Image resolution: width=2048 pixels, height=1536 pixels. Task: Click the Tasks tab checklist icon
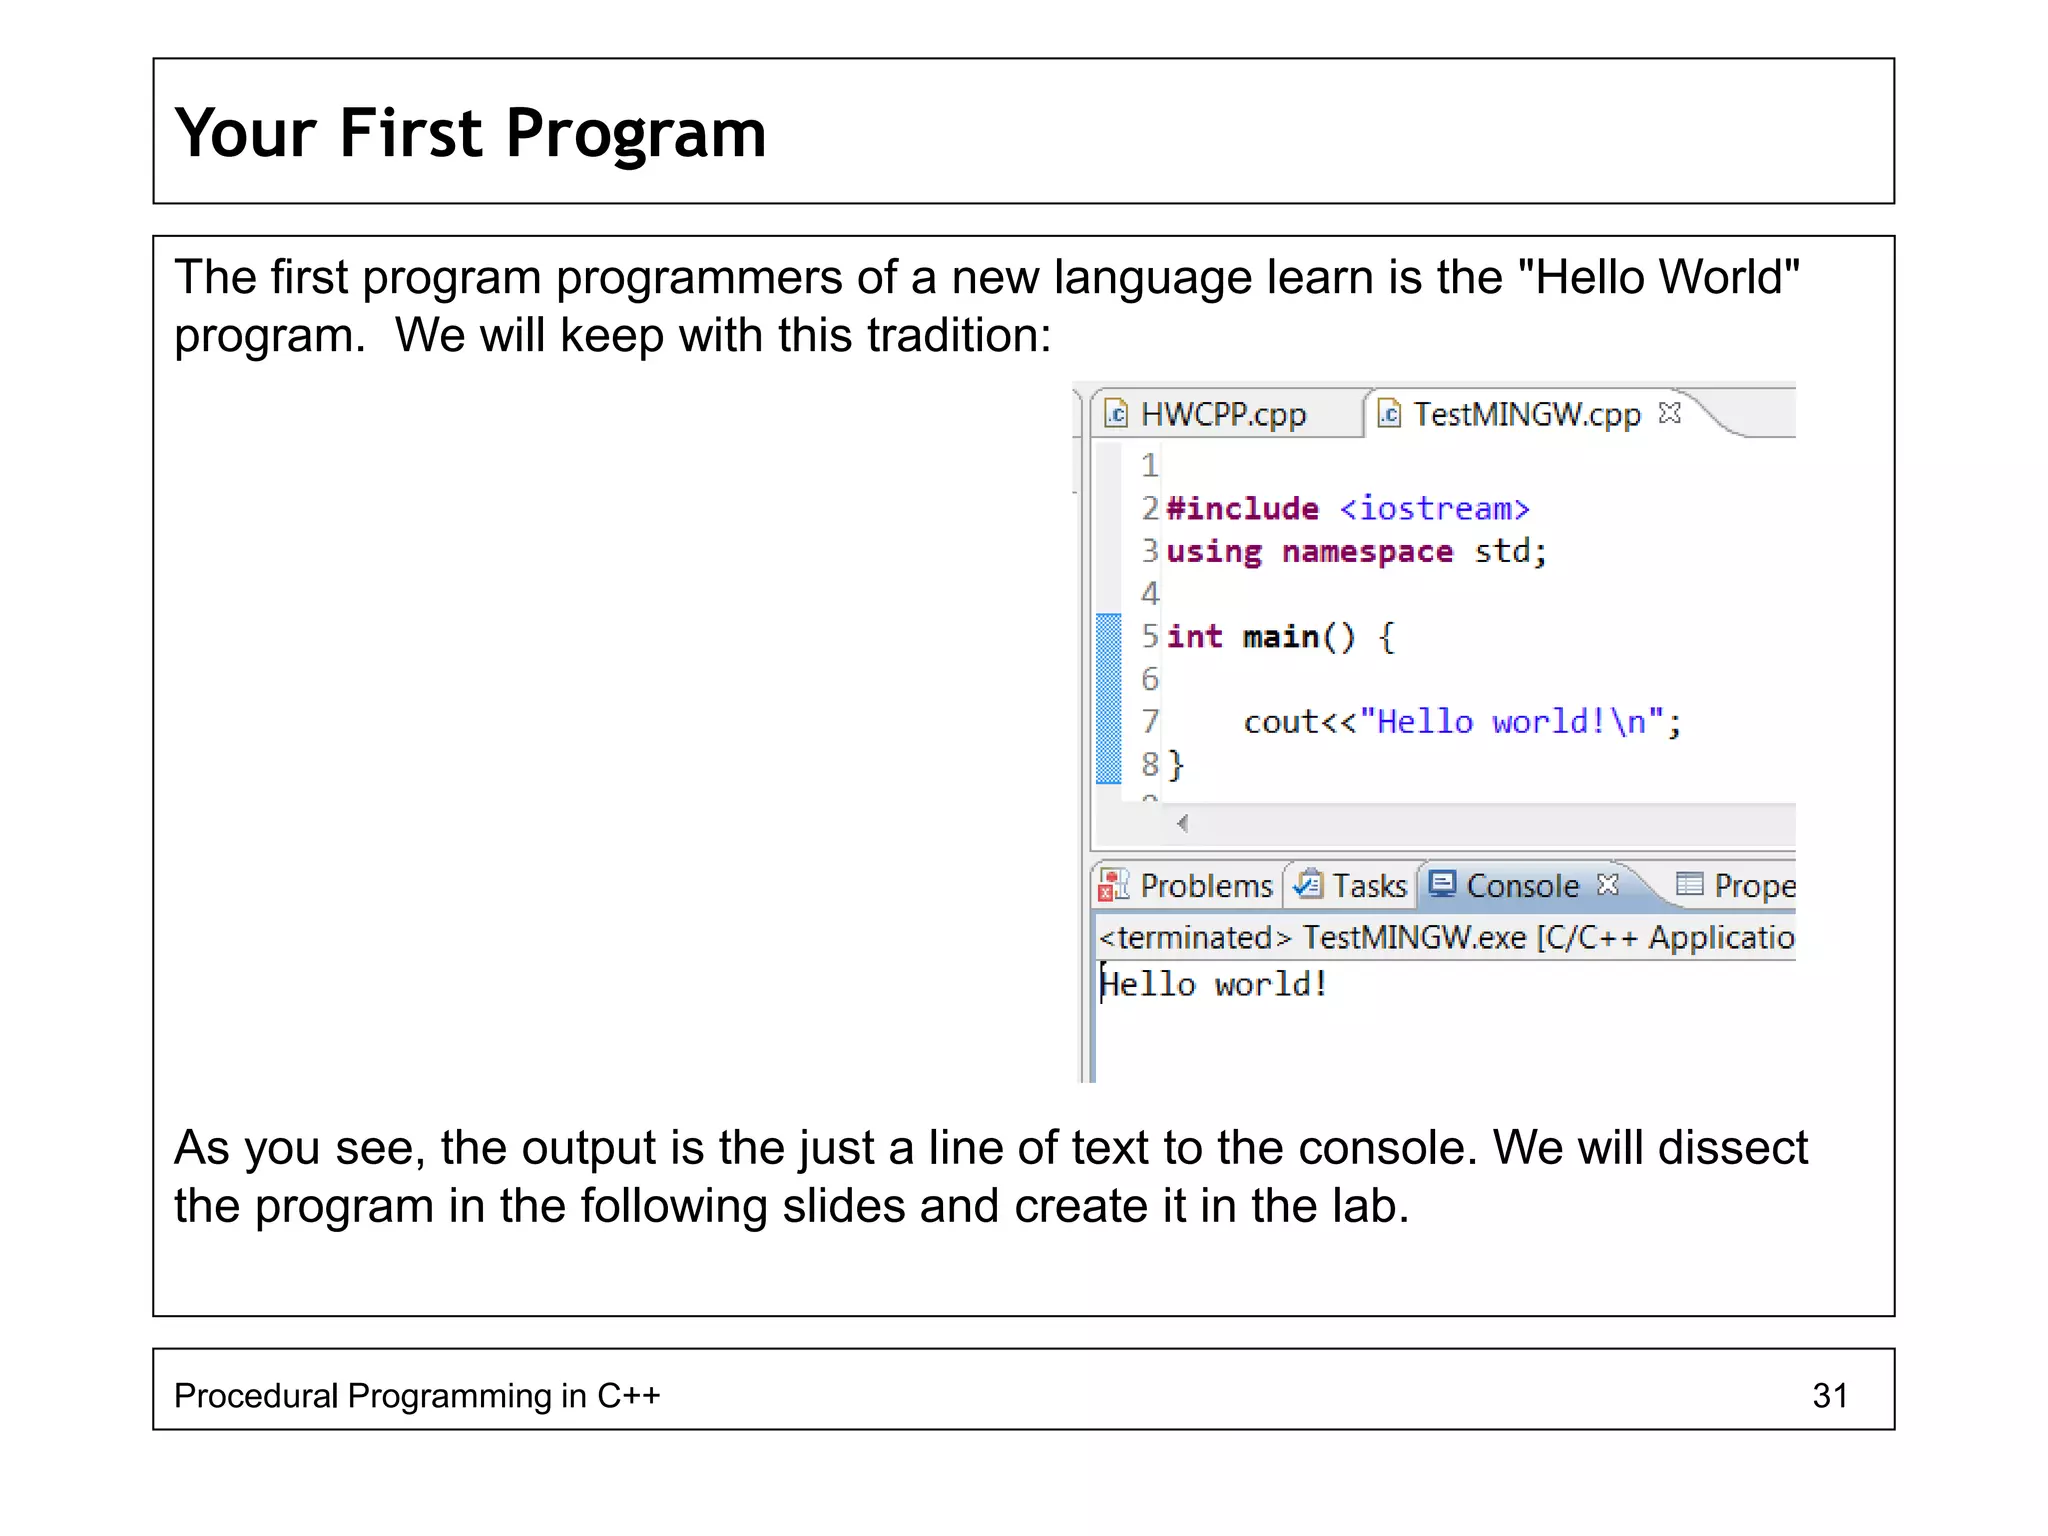point(1307,884)
